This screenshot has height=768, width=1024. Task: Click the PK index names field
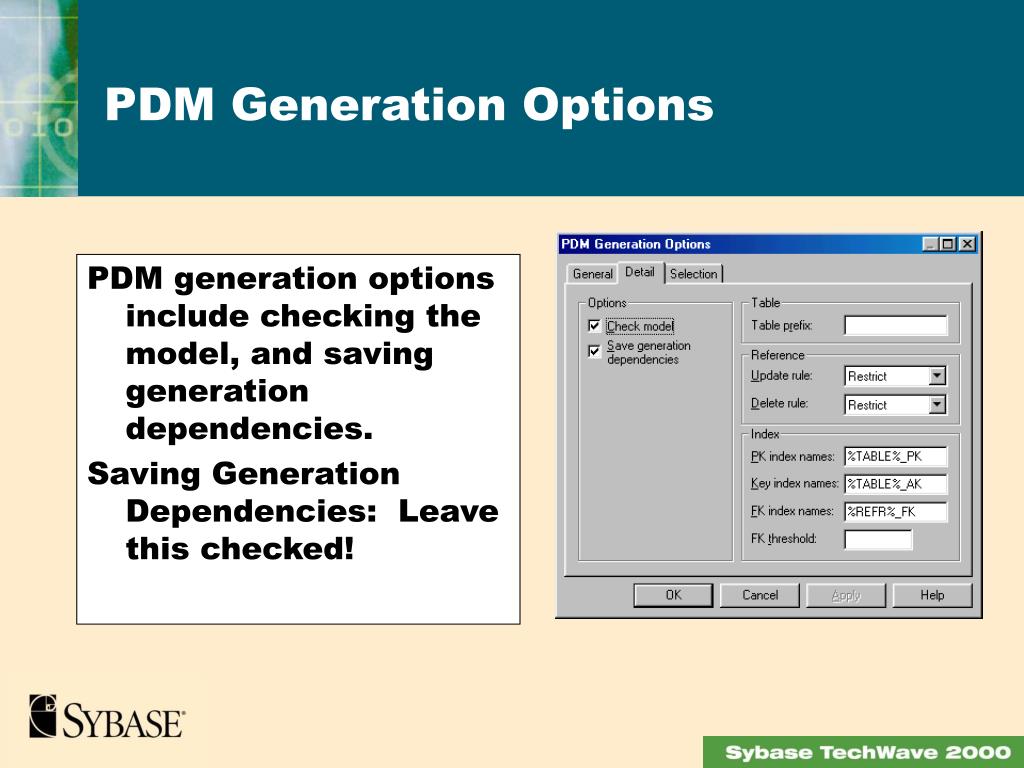(x=895, y=456)
